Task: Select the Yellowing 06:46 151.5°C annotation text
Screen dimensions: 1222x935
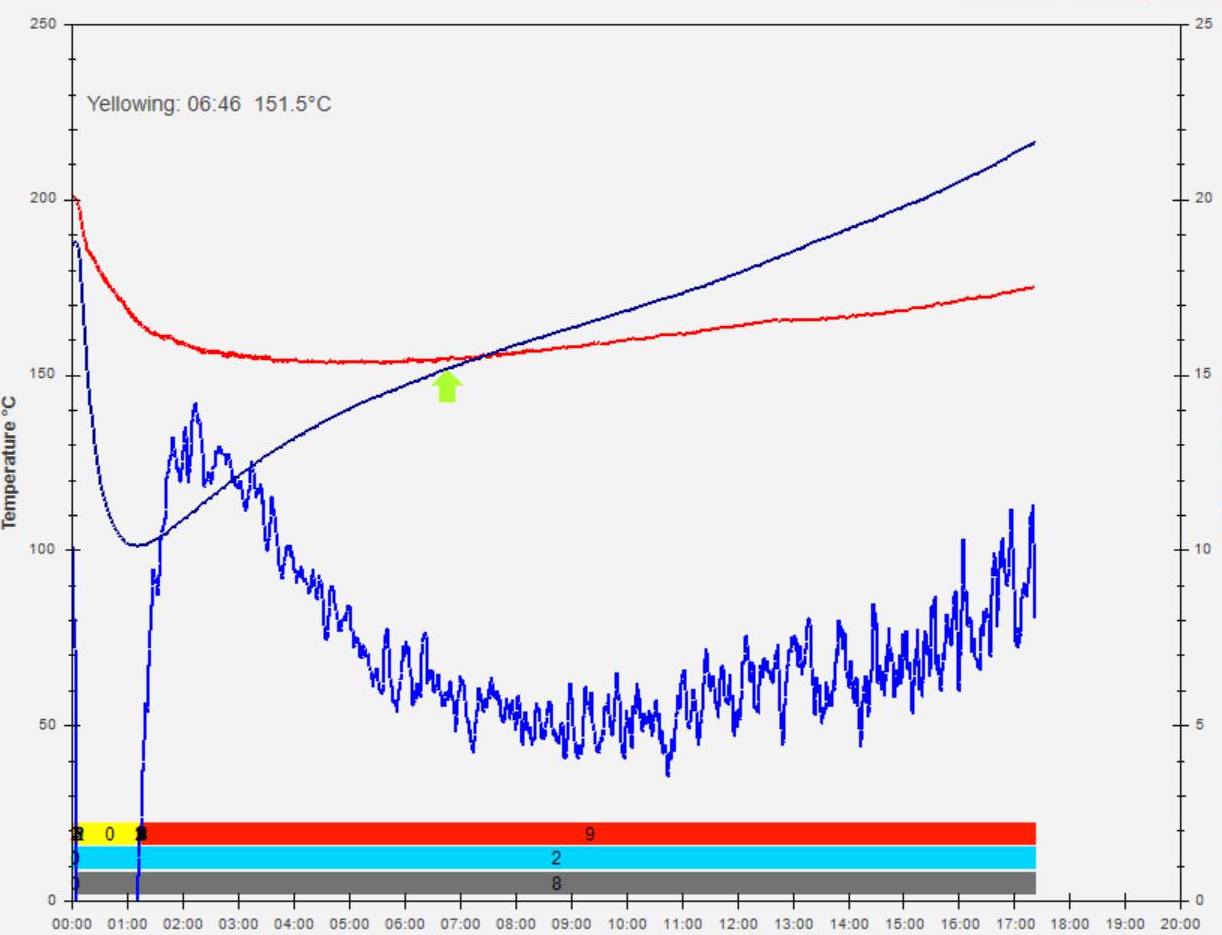Action: [208, 104]
